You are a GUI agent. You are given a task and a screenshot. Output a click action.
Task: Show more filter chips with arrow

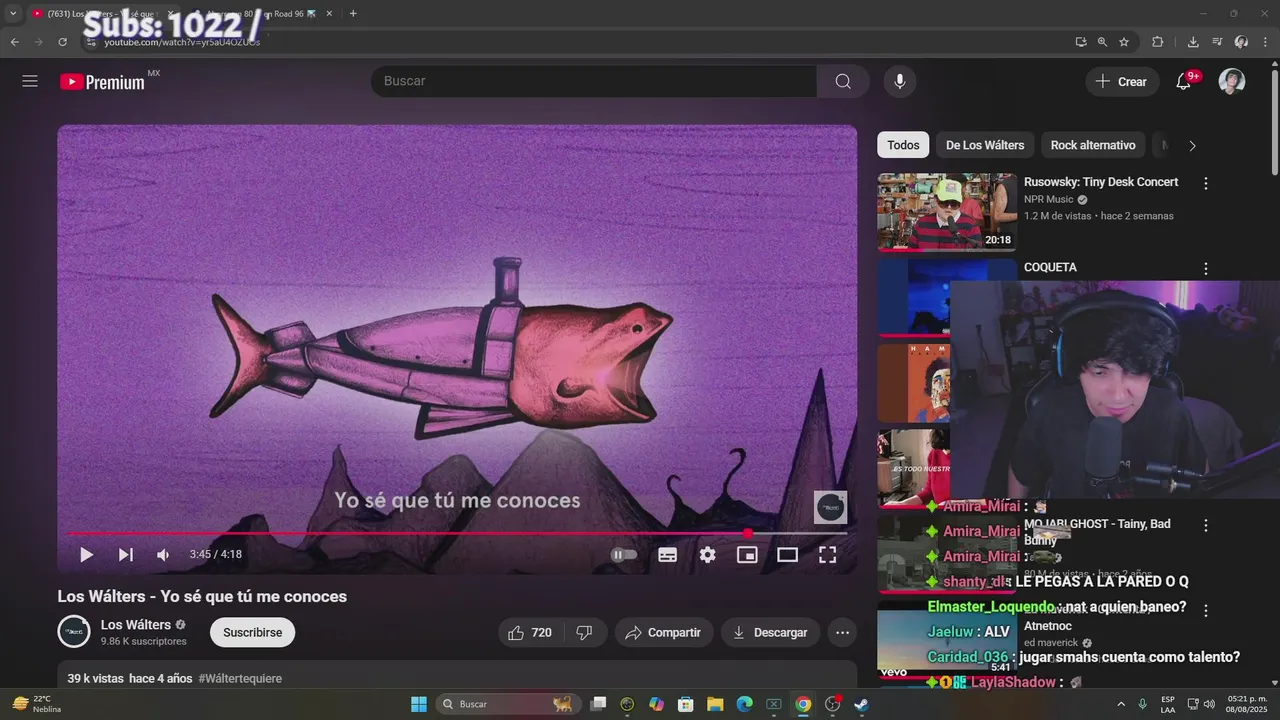(1192, 145)
